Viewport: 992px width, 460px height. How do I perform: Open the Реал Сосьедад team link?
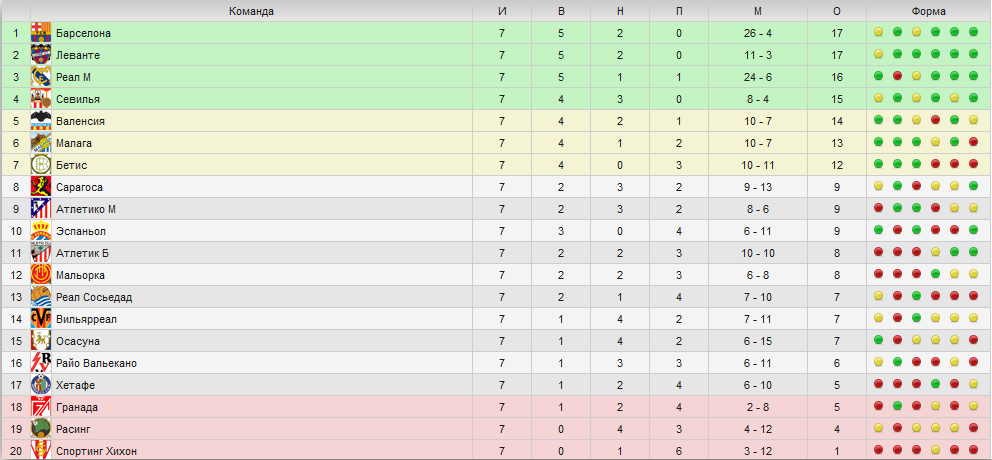94,297
